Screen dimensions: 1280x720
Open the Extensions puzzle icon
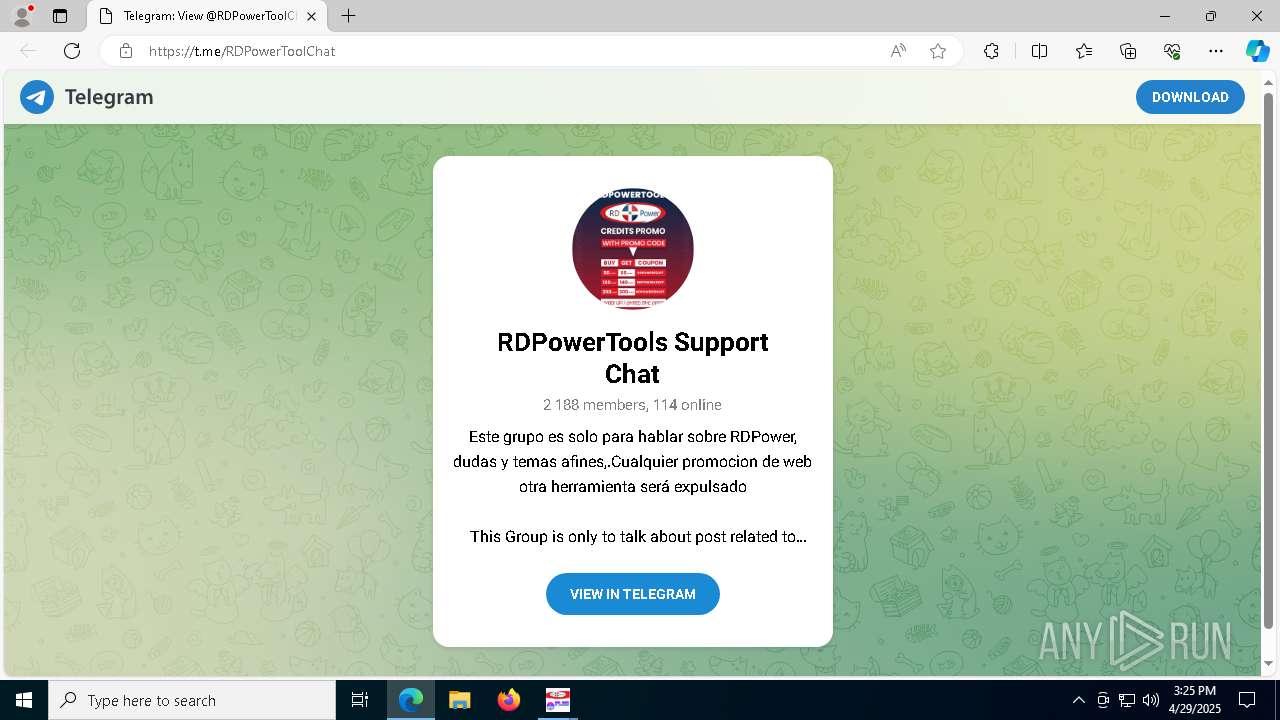(x=991, y=51)
